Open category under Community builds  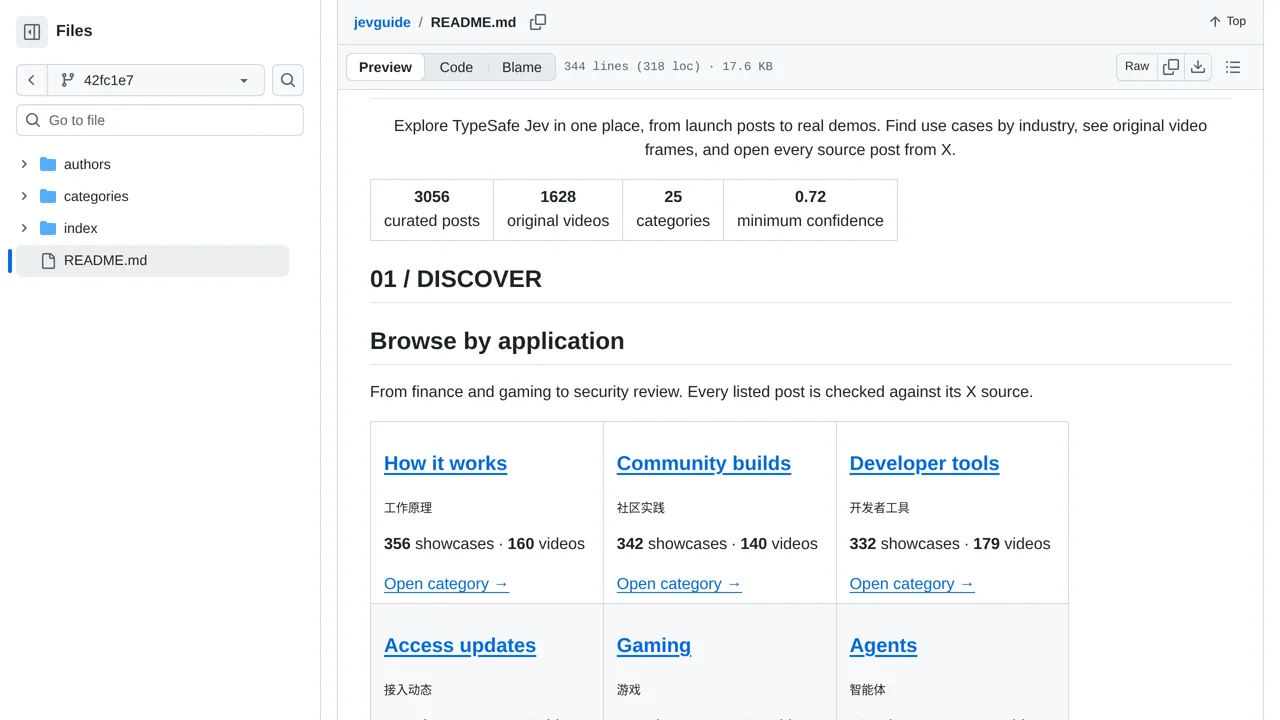(679, 584)
